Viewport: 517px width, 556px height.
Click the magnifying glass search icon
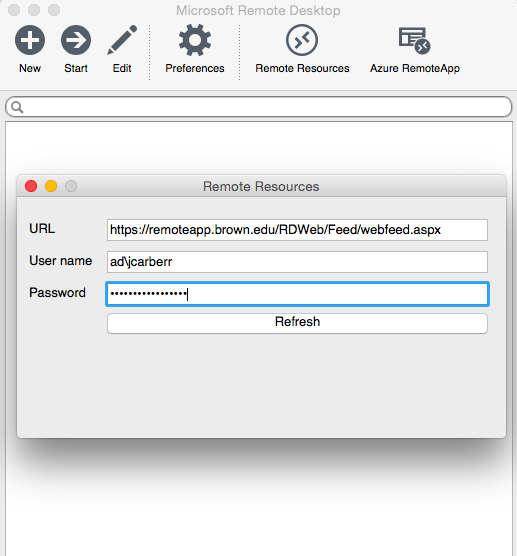17,107
